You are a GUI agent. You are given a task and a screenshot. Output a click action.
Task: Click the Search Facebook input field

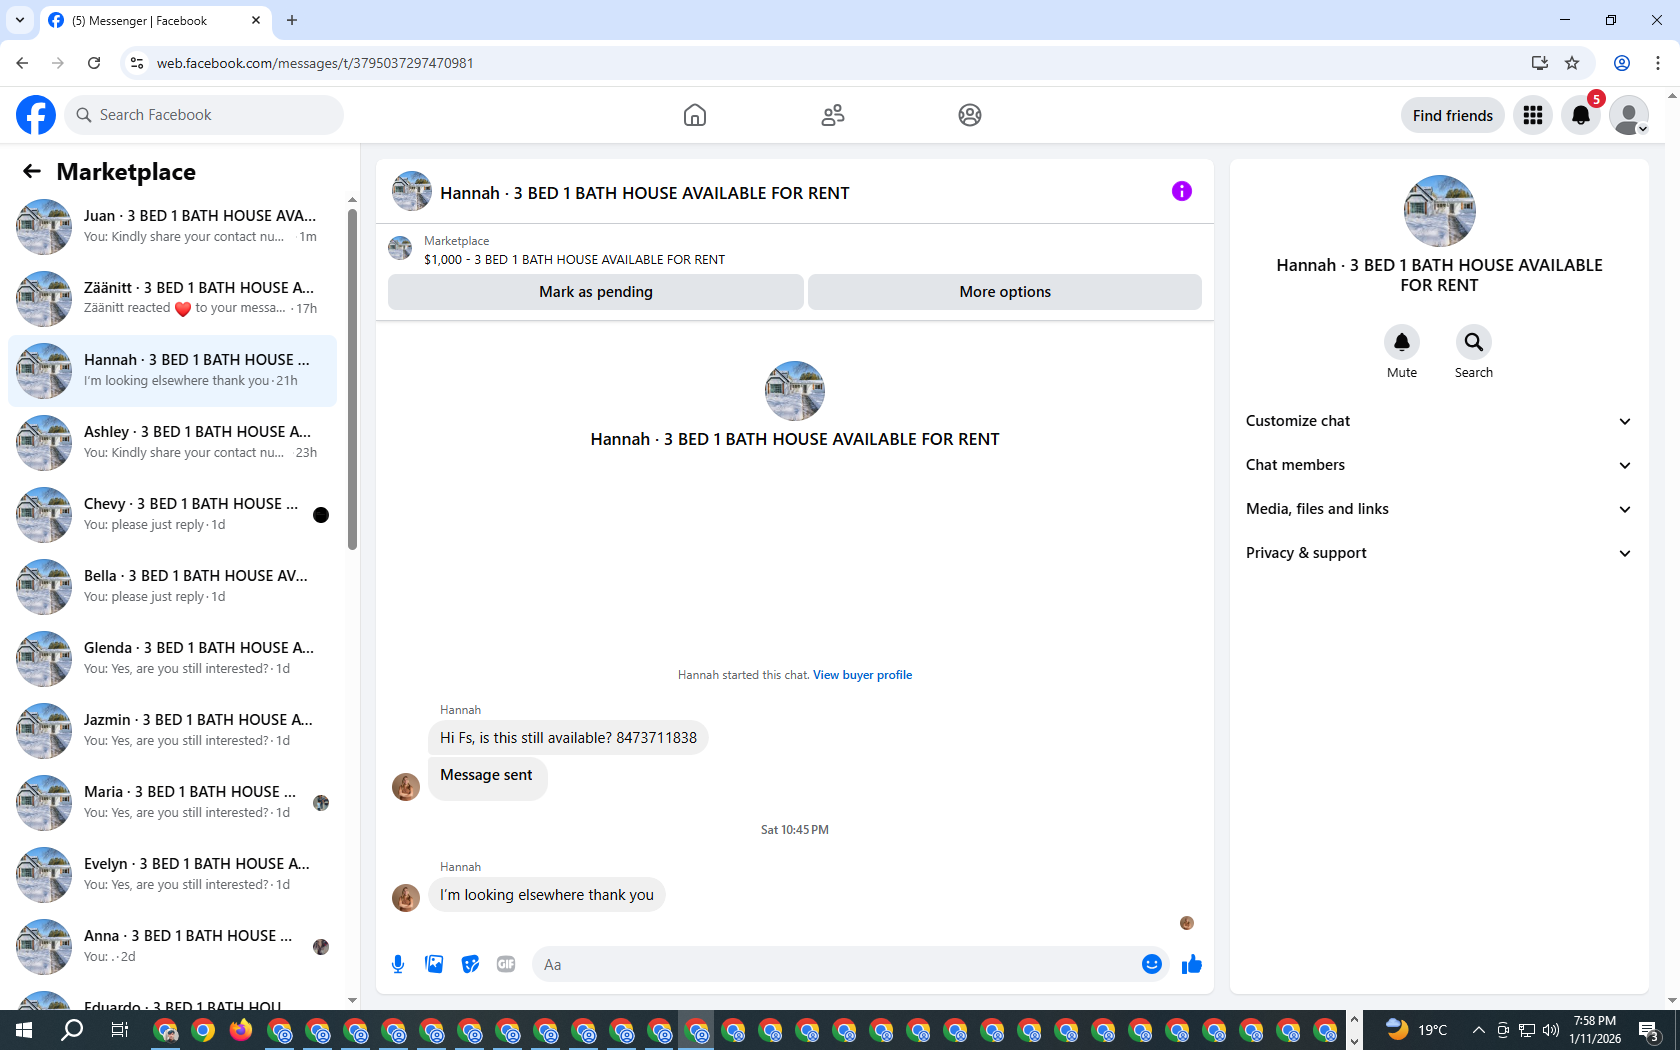tap(204, 115)
